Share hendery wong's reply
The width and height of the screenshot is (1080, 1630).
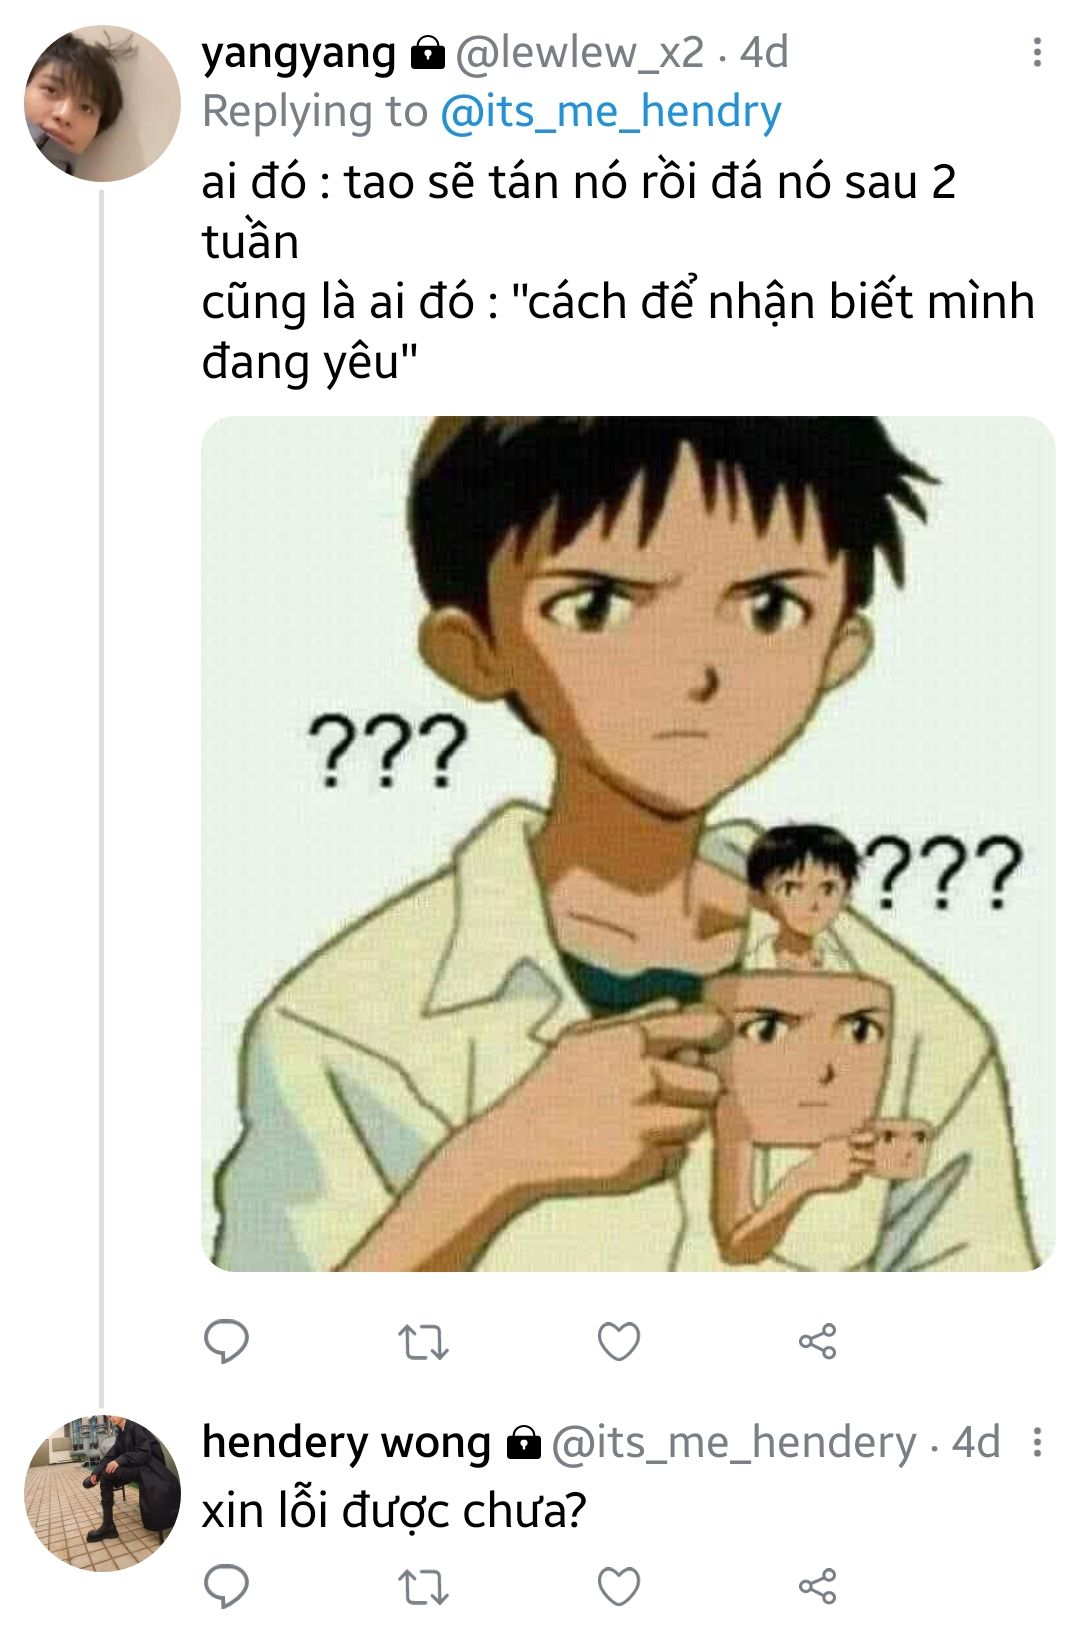817,1586
